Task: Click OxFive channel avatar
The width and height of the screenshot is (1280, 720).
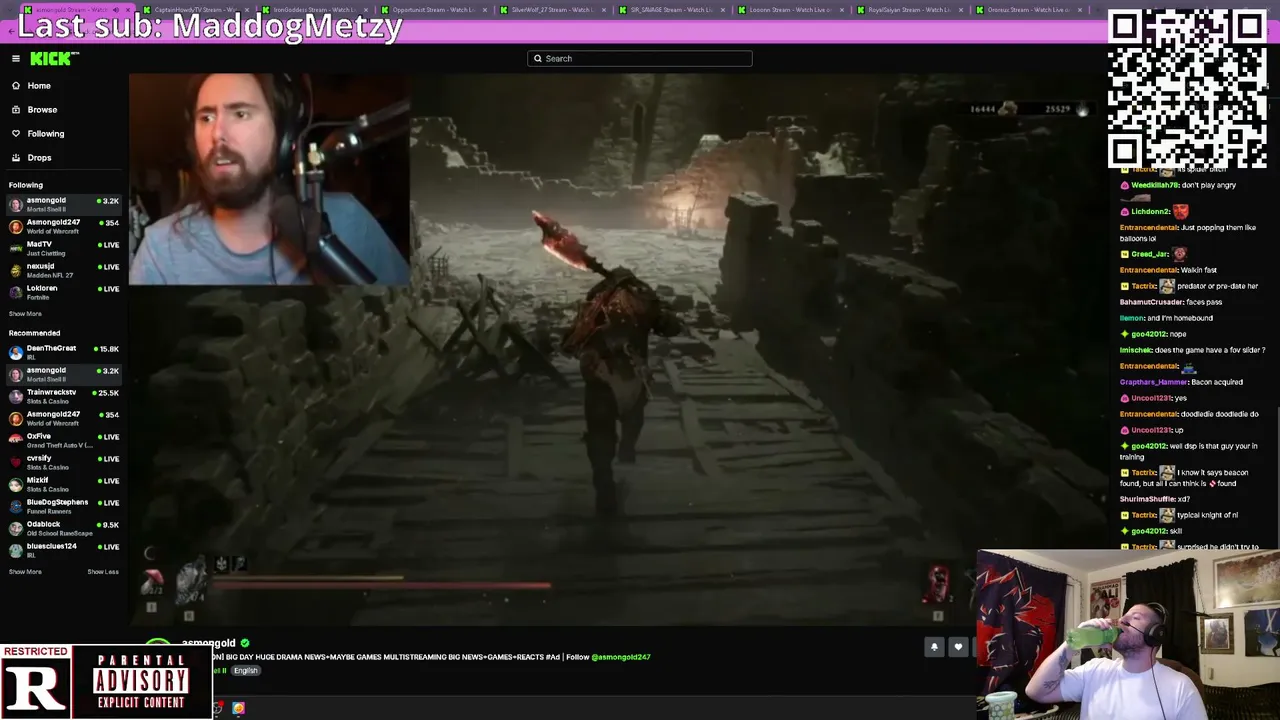Action: (x=15, y=439)
